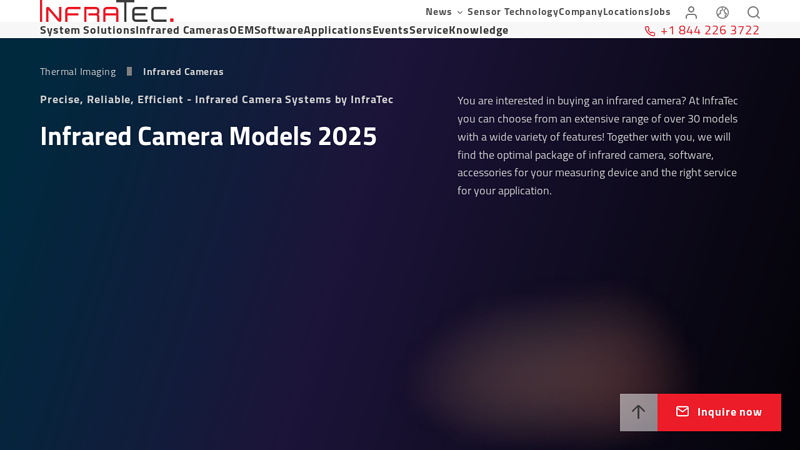Viewport: 800px width, 450px height.
Task: Expand the News dropdown chevron
Action: pos(460,12)
